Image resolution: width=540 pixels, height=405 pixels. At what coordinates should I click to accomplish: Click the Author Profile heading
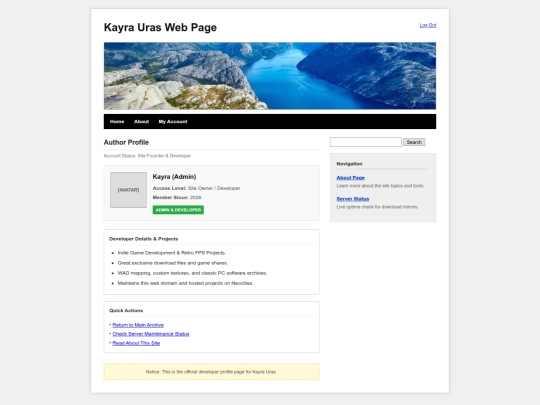pyautogui.click(x=126, y=142)
